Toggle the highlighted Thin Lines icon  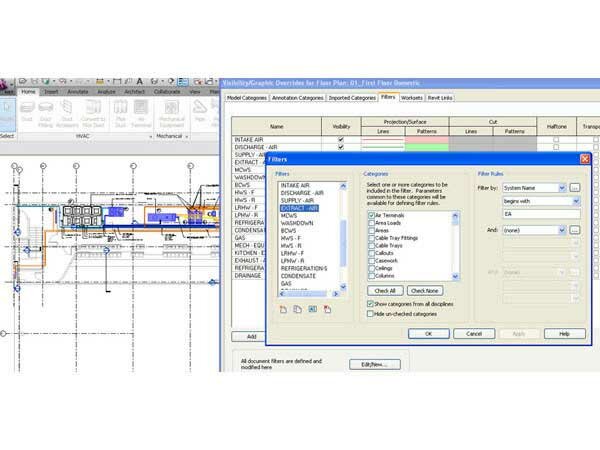pos(183,82)
